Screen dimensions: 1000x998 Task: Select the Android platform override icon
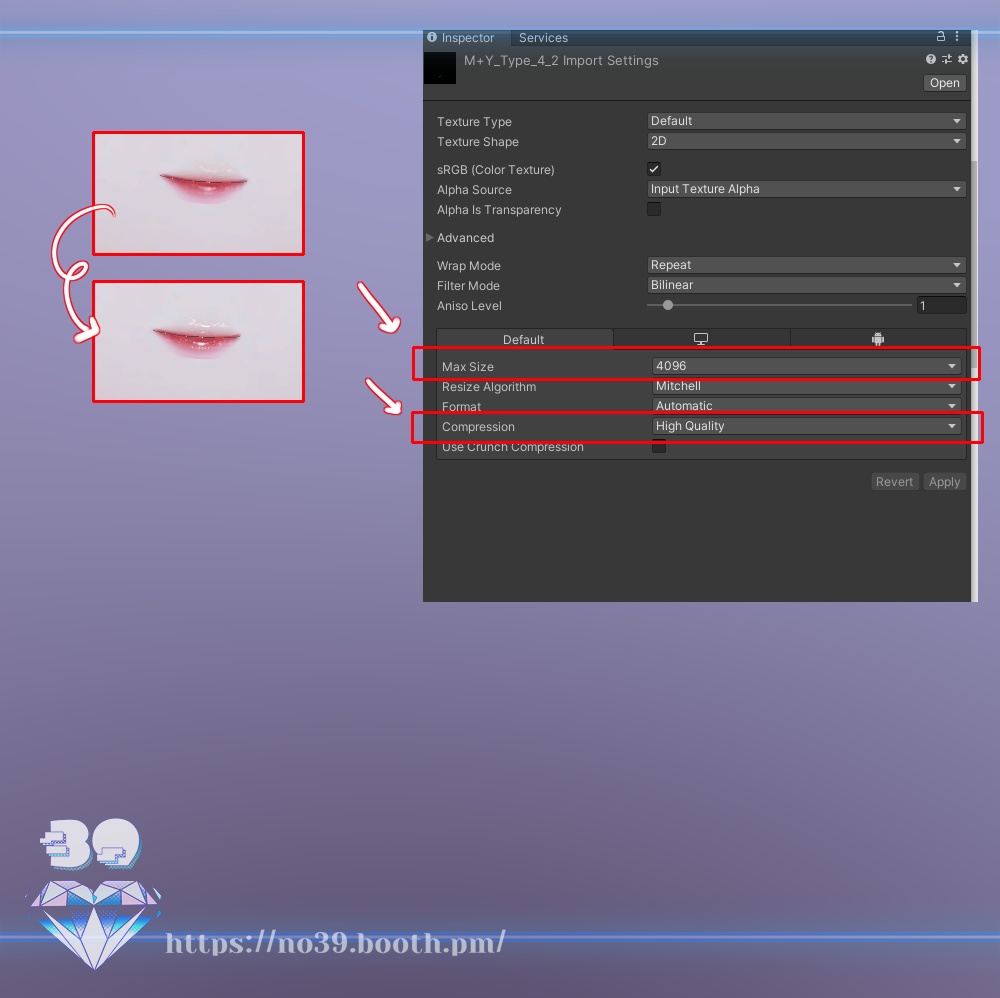click(879, 338)
